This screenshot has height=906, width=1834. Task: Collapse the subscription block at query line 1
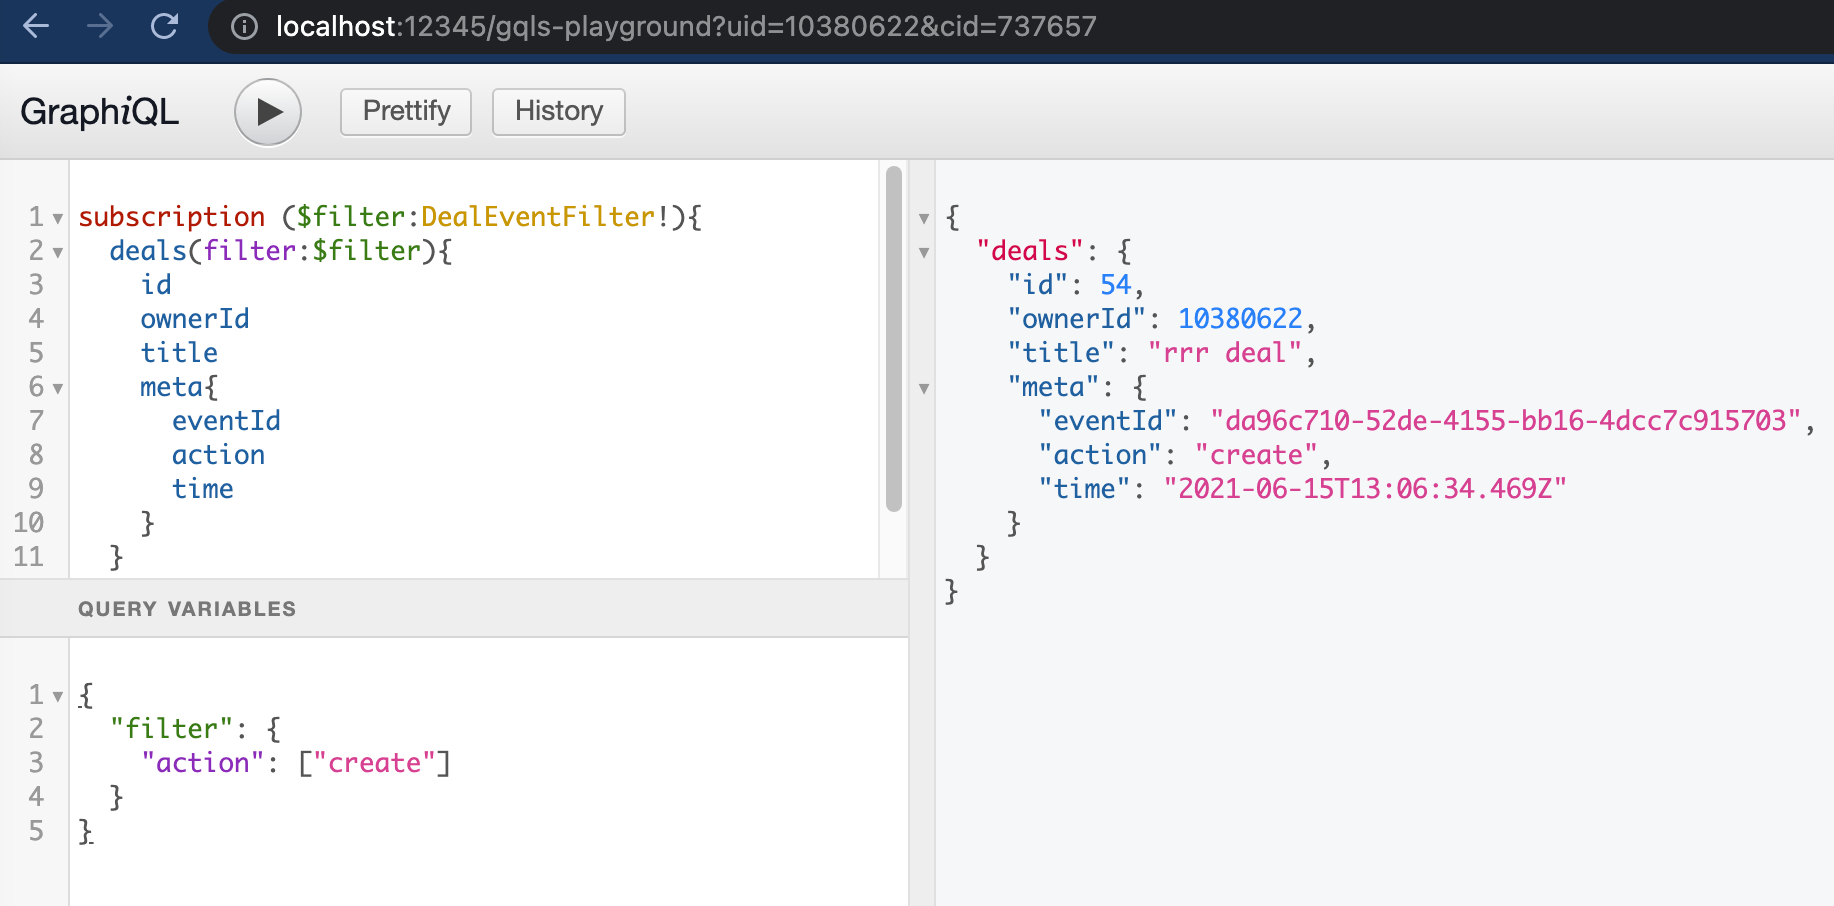coord(57,218)
